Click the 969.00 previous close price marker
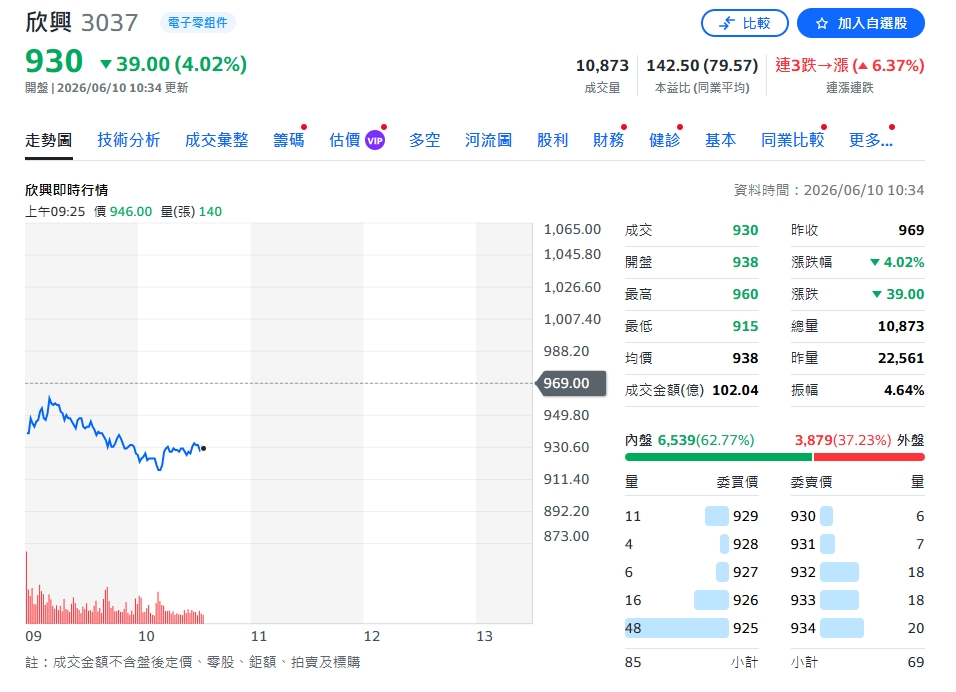 click(571, 383)
